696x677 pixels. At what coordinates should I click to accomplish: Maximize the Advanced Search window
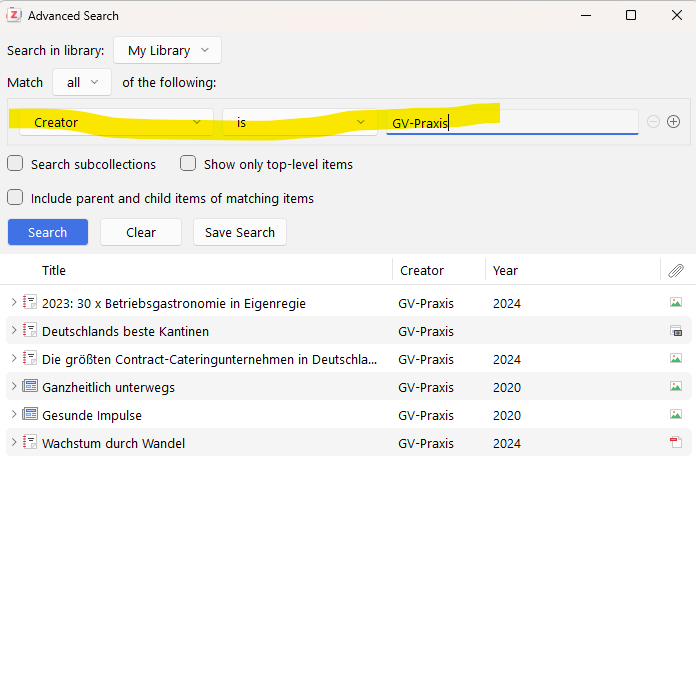pyautogui.click(x=631, y=16)
